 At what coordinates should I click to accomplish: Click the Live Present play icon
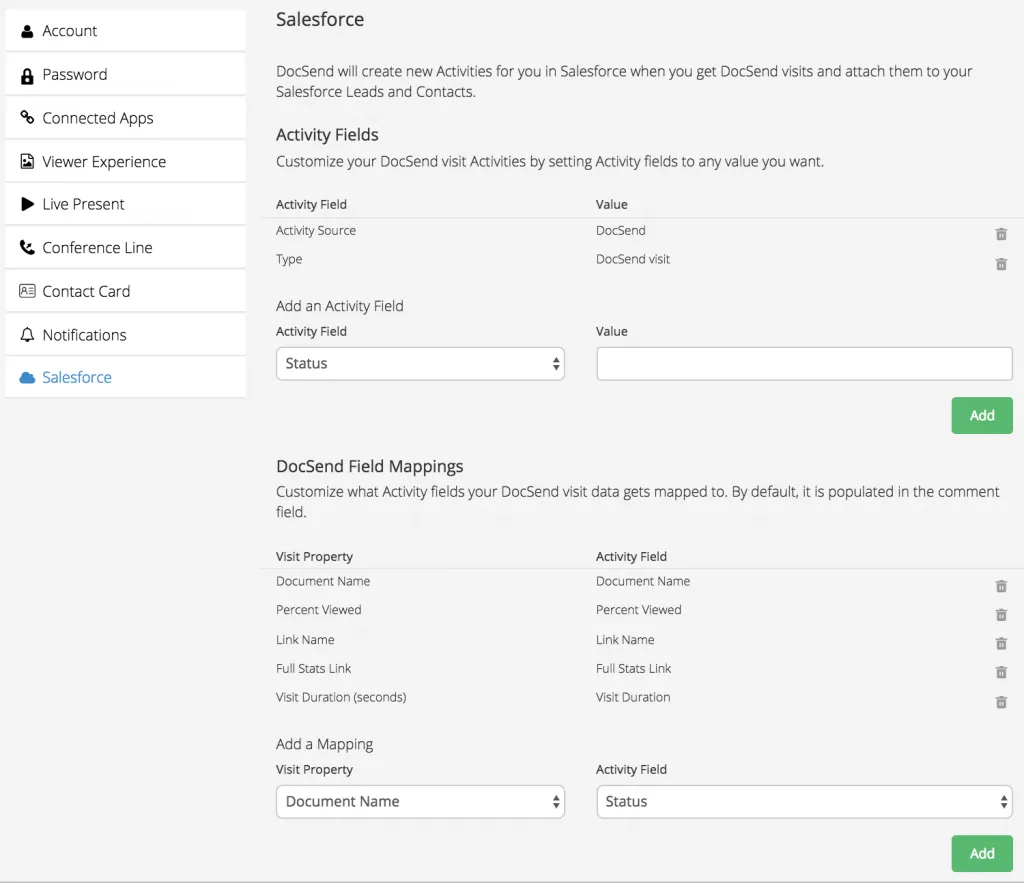click(27, 204)
